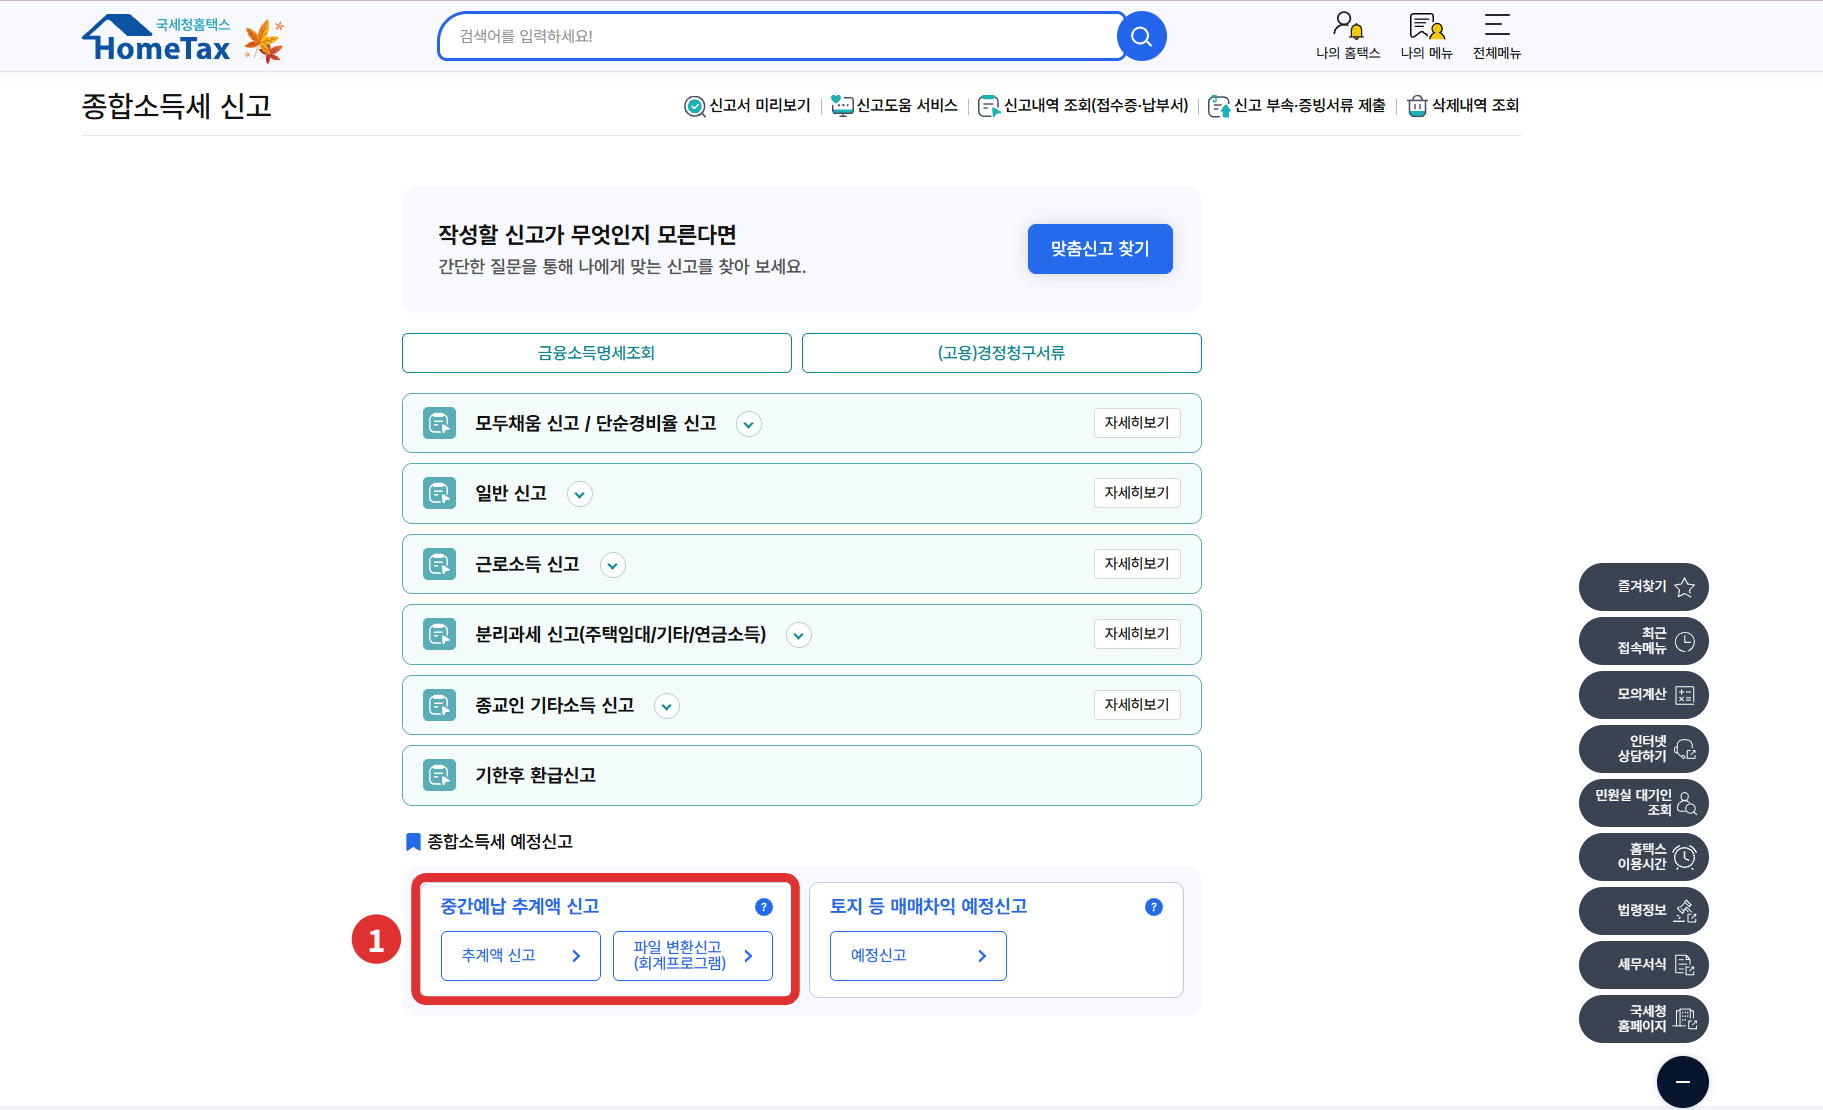Open 전체메뉴 hamburger icon

[x=1496, y=36]
